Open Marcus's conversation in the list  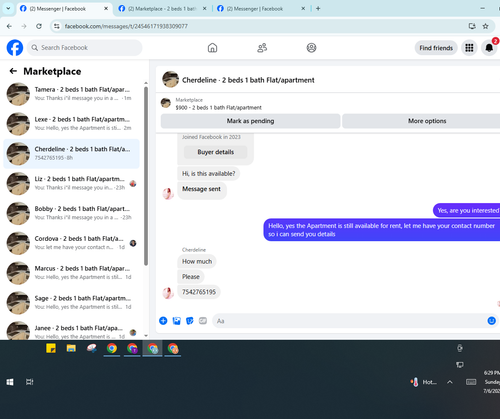pos(71,273)
